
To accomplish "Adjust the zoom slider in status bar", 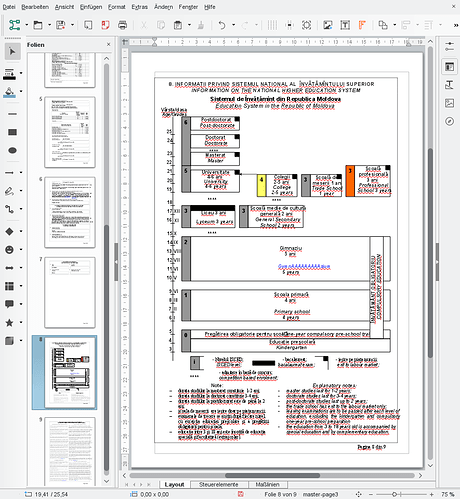I will click(394, 494).
